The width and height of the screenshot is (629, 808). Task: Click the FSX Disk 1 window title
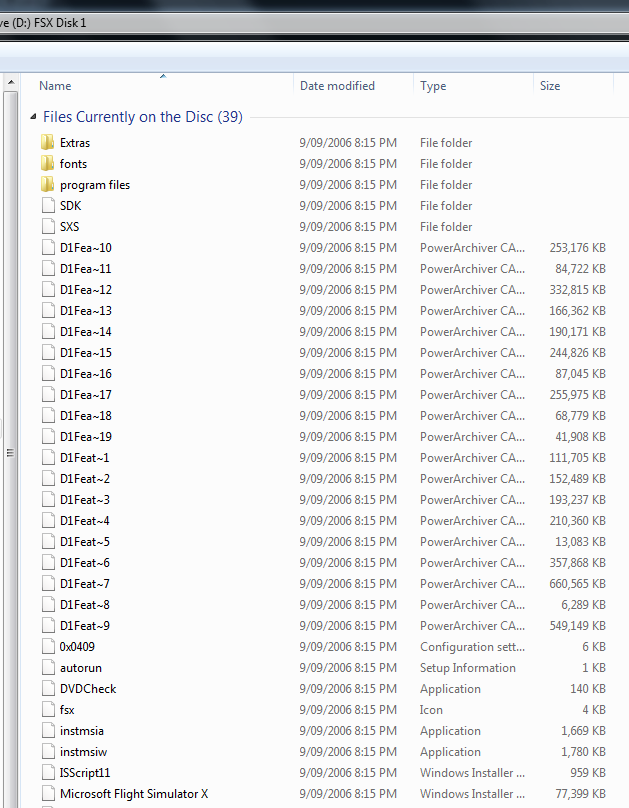(x=60, y=23)
